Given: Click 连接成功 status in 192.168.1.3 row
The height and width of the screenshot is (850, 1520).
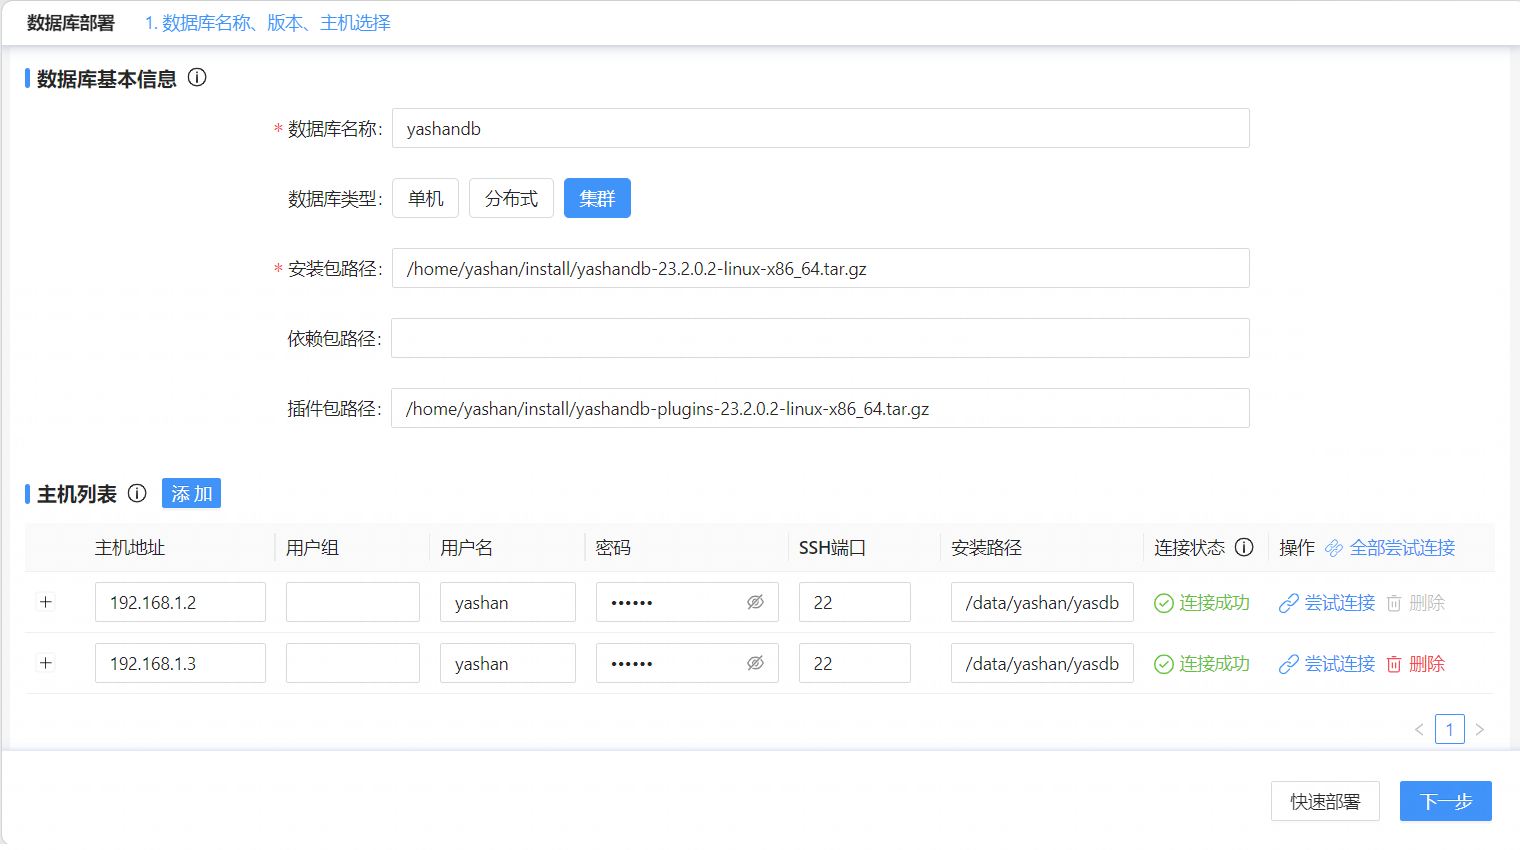Looking at the screenshot, I should tap(1214, 664).
